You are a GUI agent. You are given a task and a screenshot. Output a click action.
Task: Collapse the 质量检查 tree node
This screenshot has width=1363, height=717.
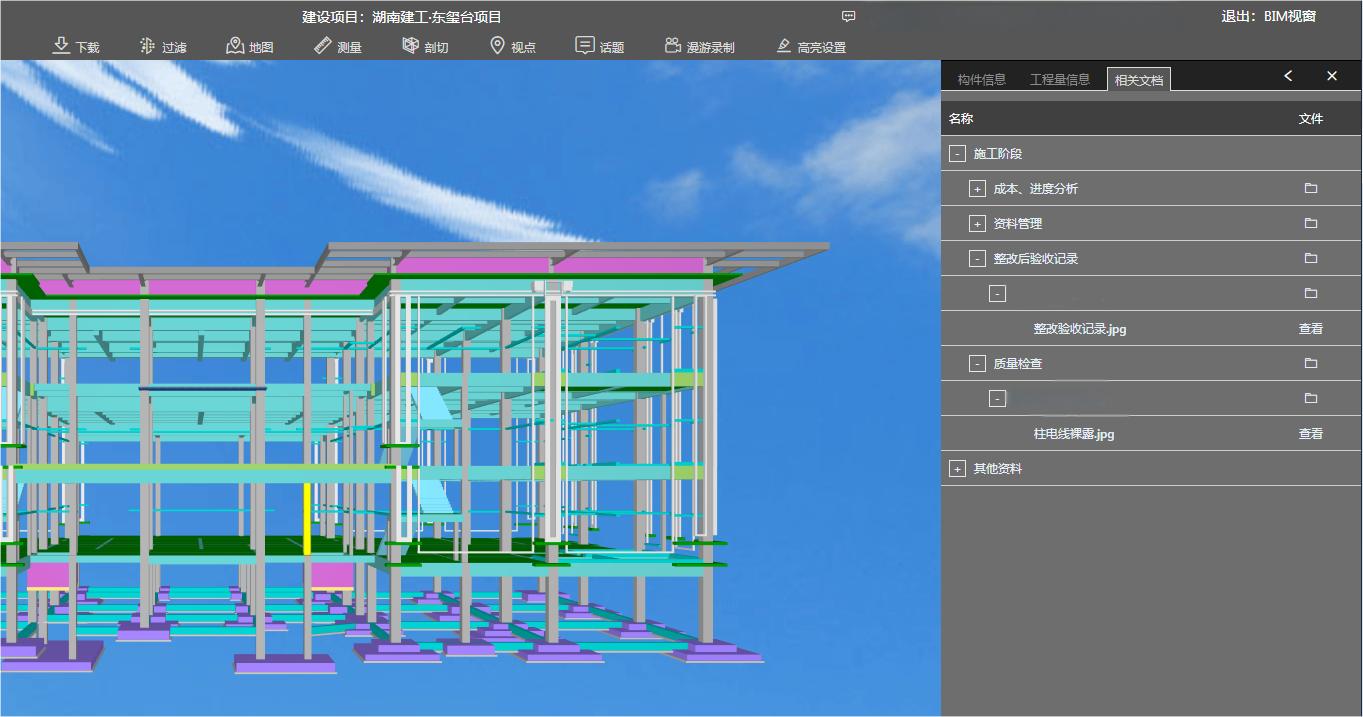point(977,364)
